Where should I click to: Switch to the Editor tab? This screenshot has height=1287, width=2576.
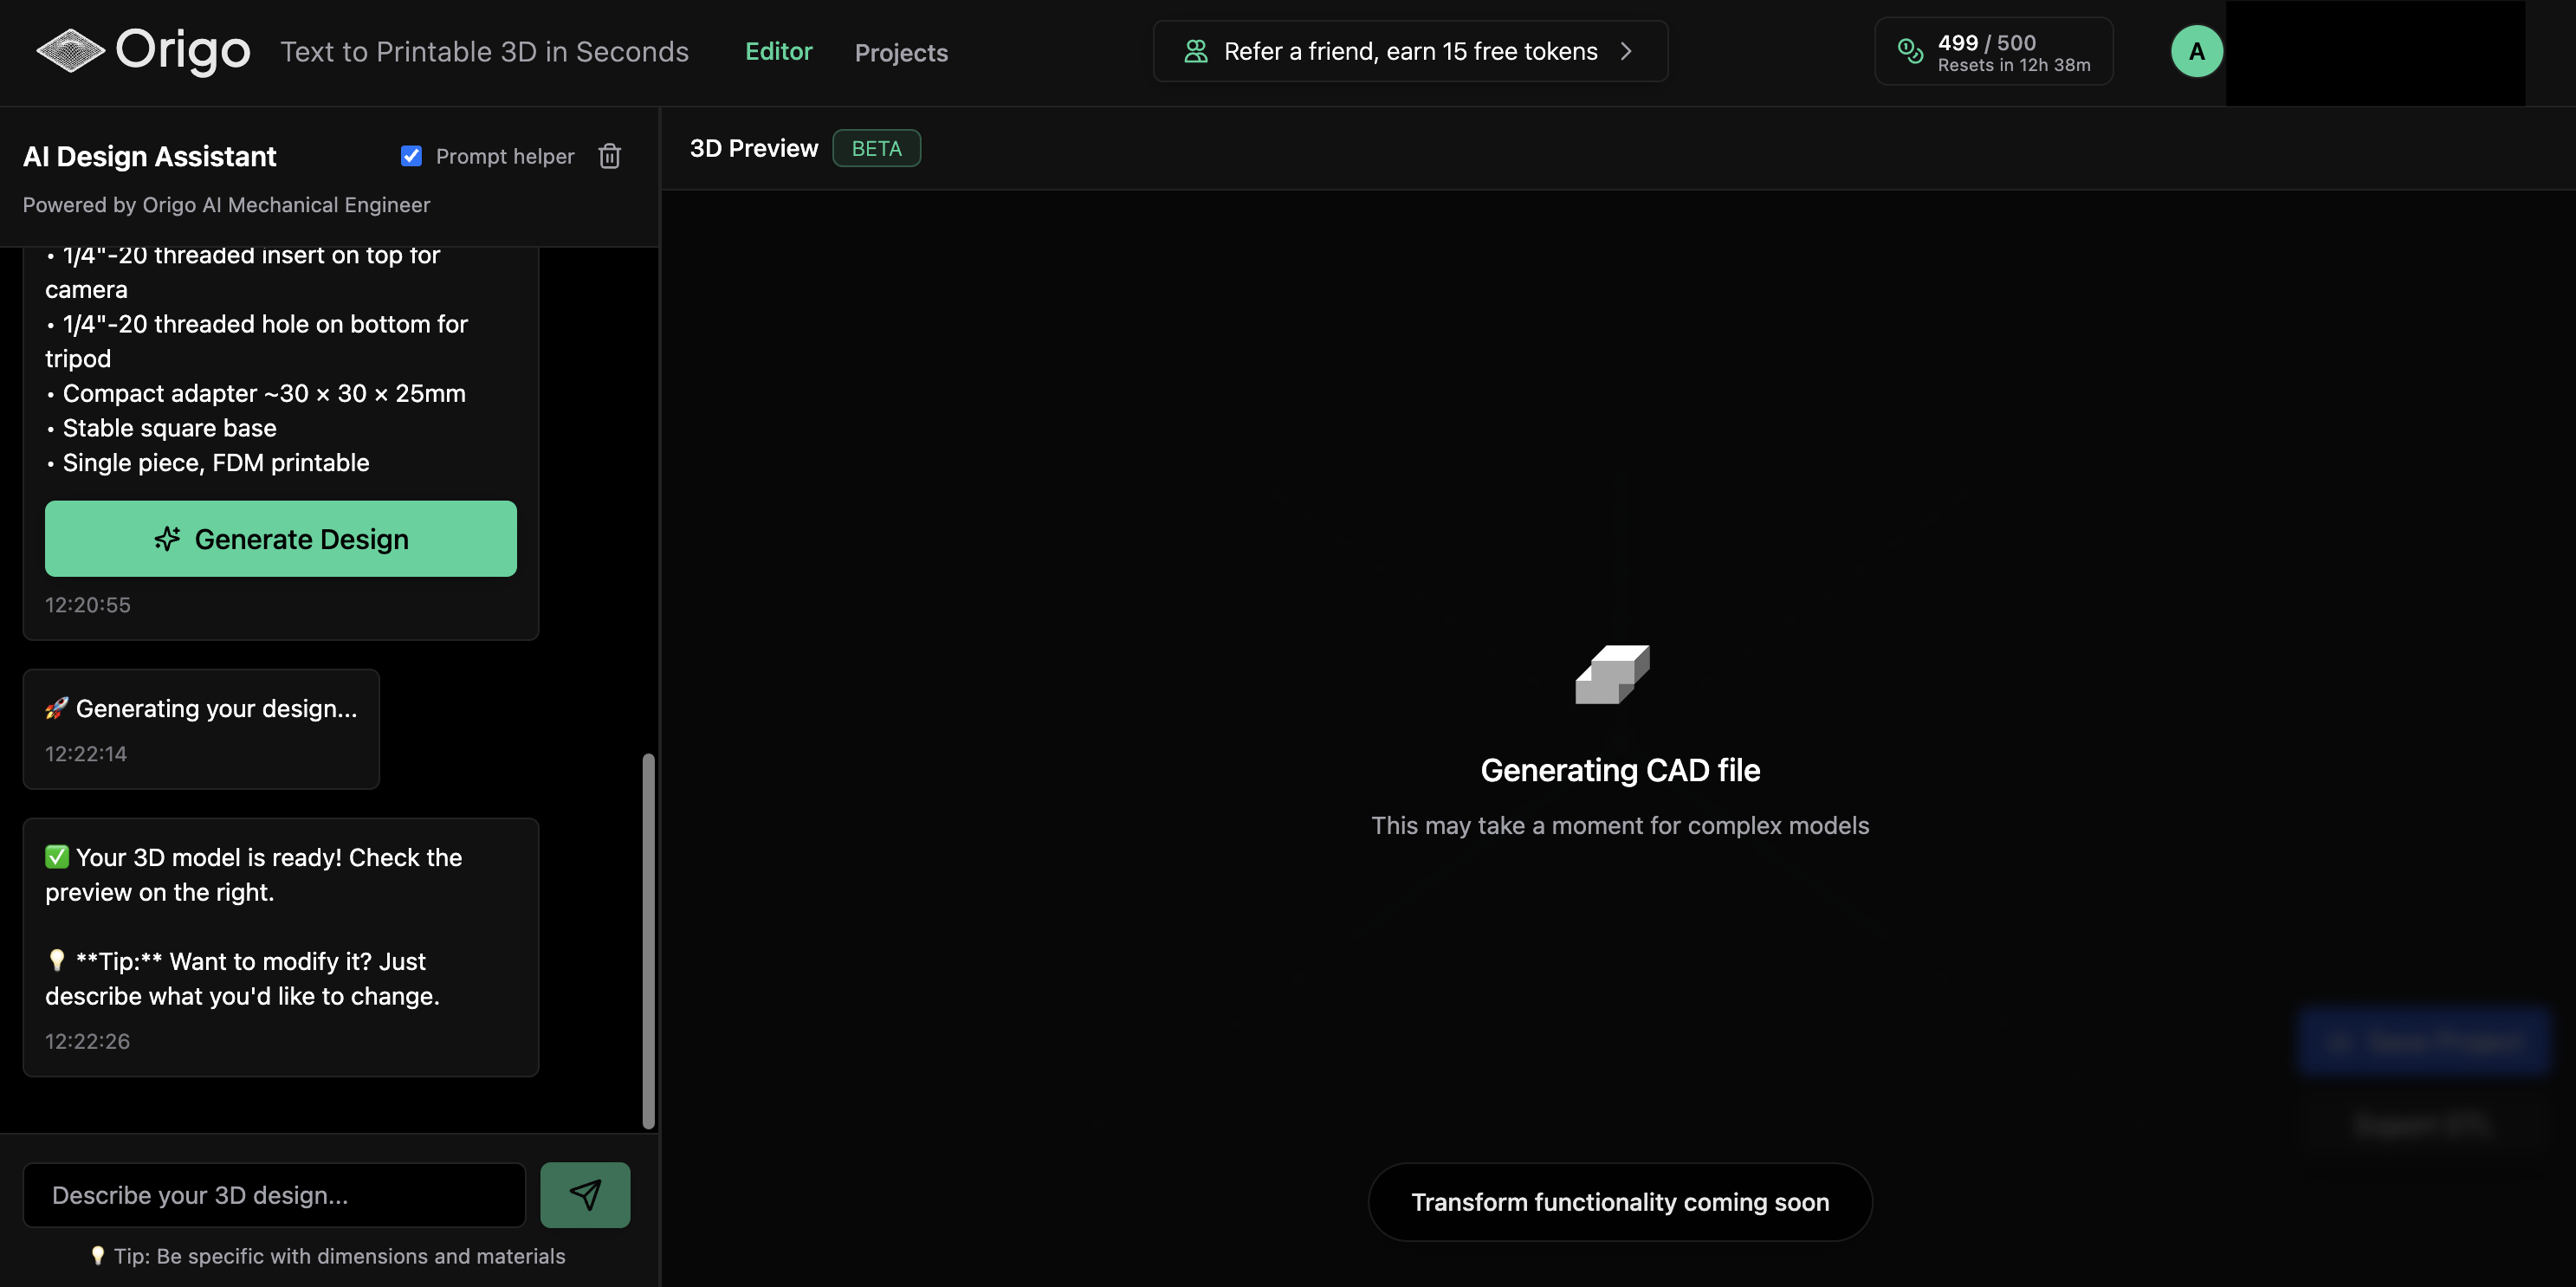pos(778,51)
